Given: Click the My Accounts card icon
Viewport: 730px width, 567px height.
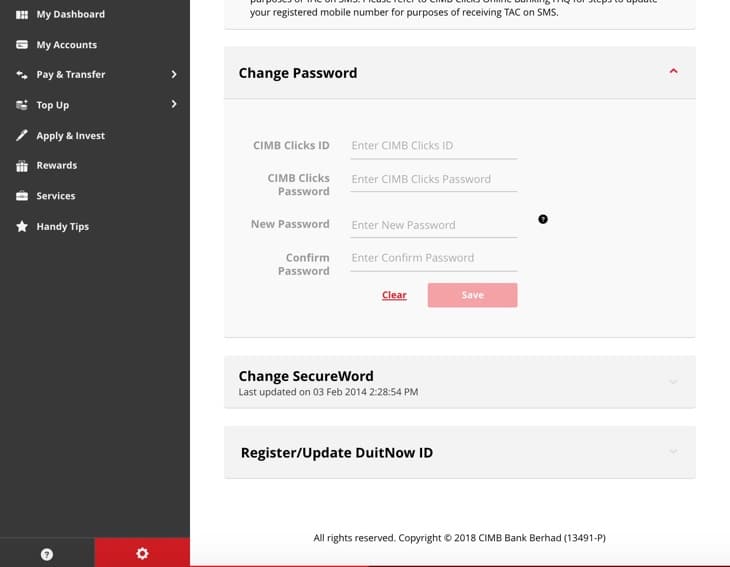Looking at the screenshot, I should 22,45.
